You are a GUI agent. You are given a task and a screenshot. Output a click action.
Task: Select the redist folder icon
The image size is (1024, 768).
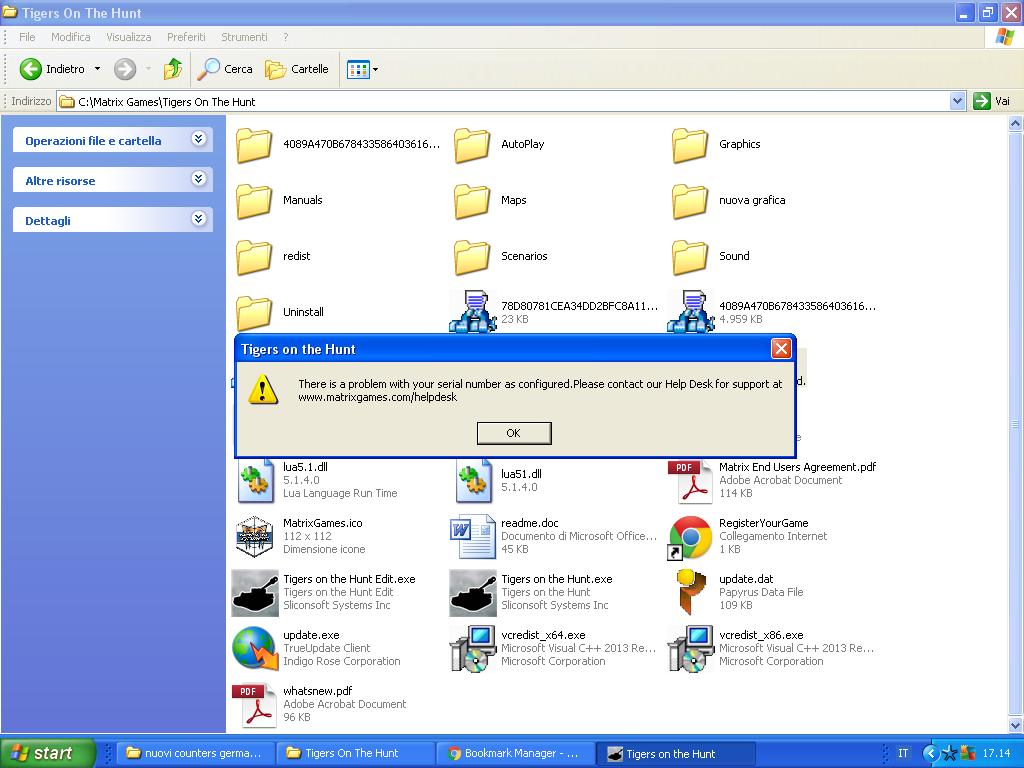(254, 257)
